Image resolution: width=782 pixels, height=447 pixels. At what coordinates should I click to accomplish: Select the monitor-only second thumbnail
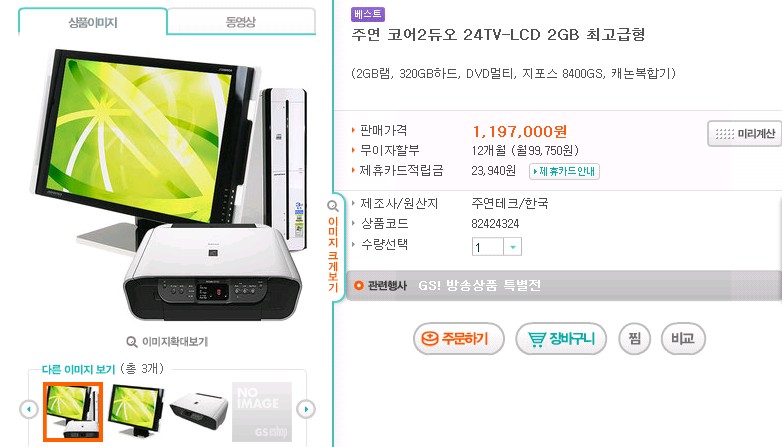coord(136,409)
